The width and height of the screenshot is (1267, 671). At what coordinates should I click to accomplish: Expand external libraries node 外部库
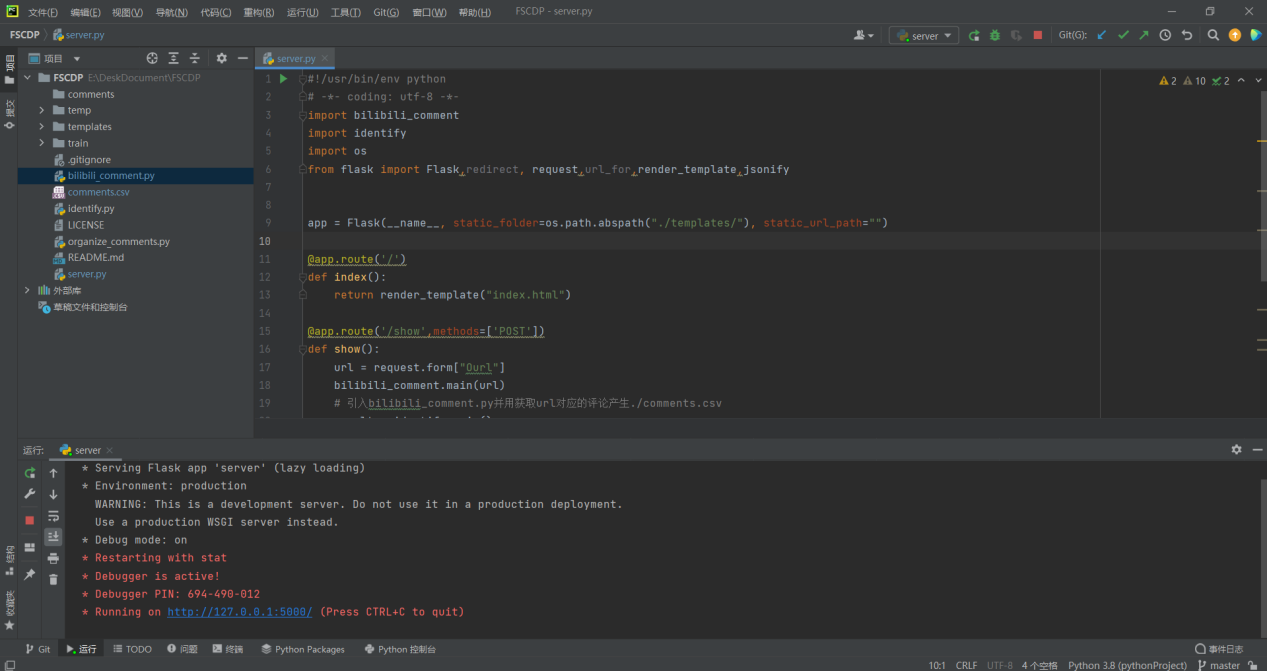(x=28, y=290)
